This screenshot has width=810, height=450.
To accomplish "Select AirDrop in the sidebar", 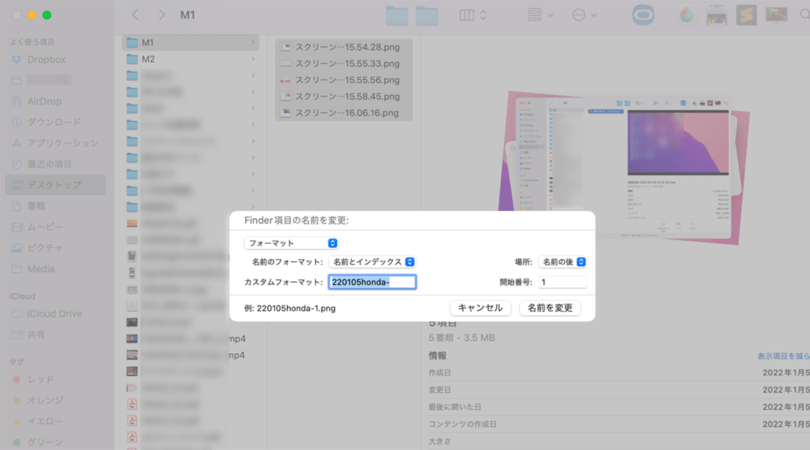I will tap(44, 101).
